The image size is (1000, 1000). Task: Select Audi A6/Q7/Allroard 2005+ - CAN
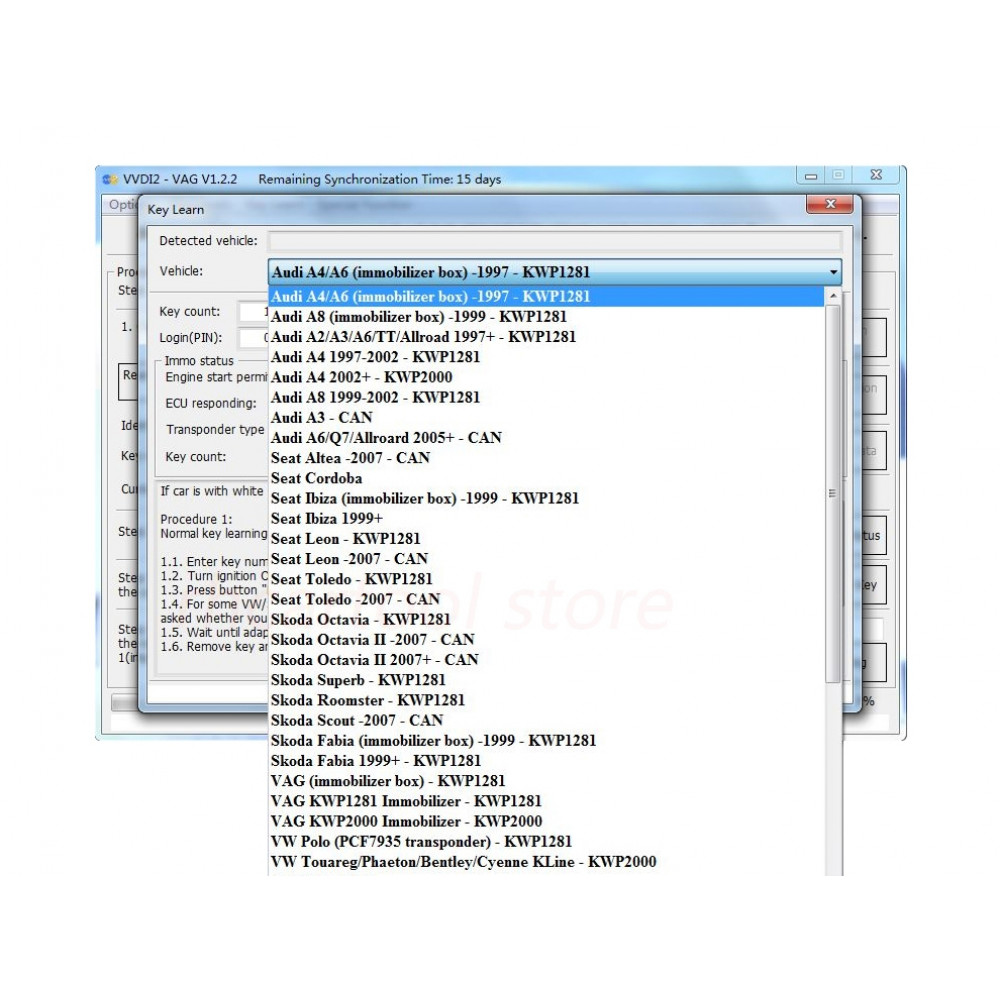click(386, 438)
